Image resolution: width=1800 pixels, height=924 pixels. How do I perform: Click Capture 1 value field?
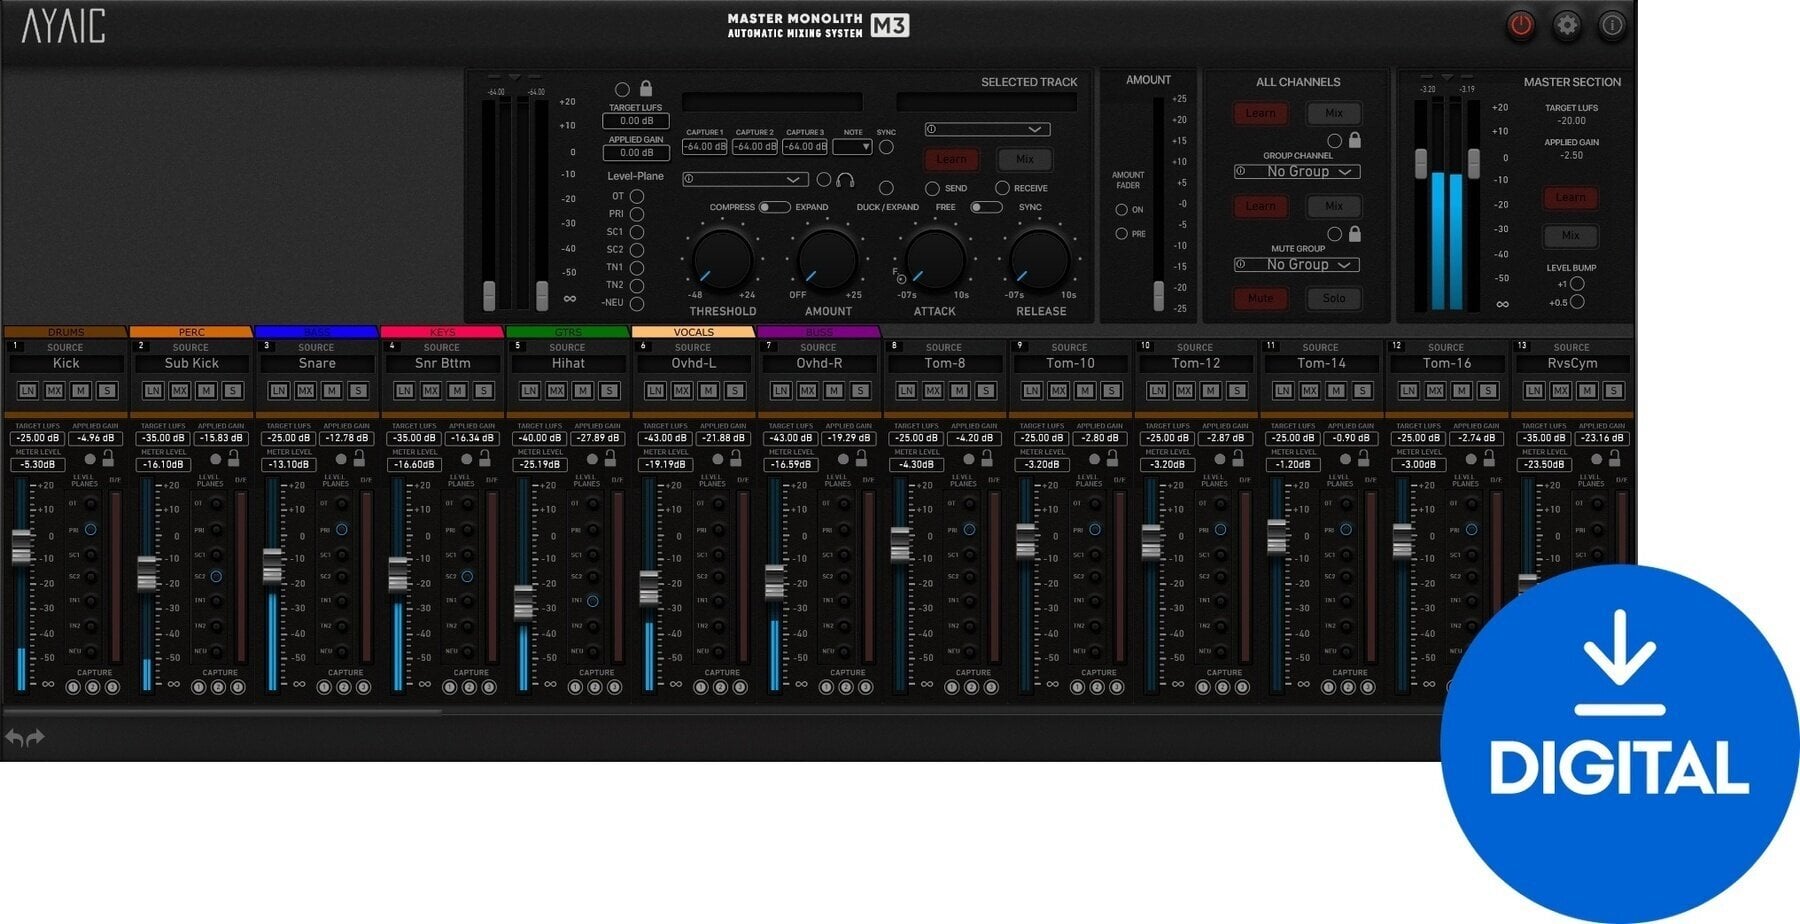coord(704,147)
